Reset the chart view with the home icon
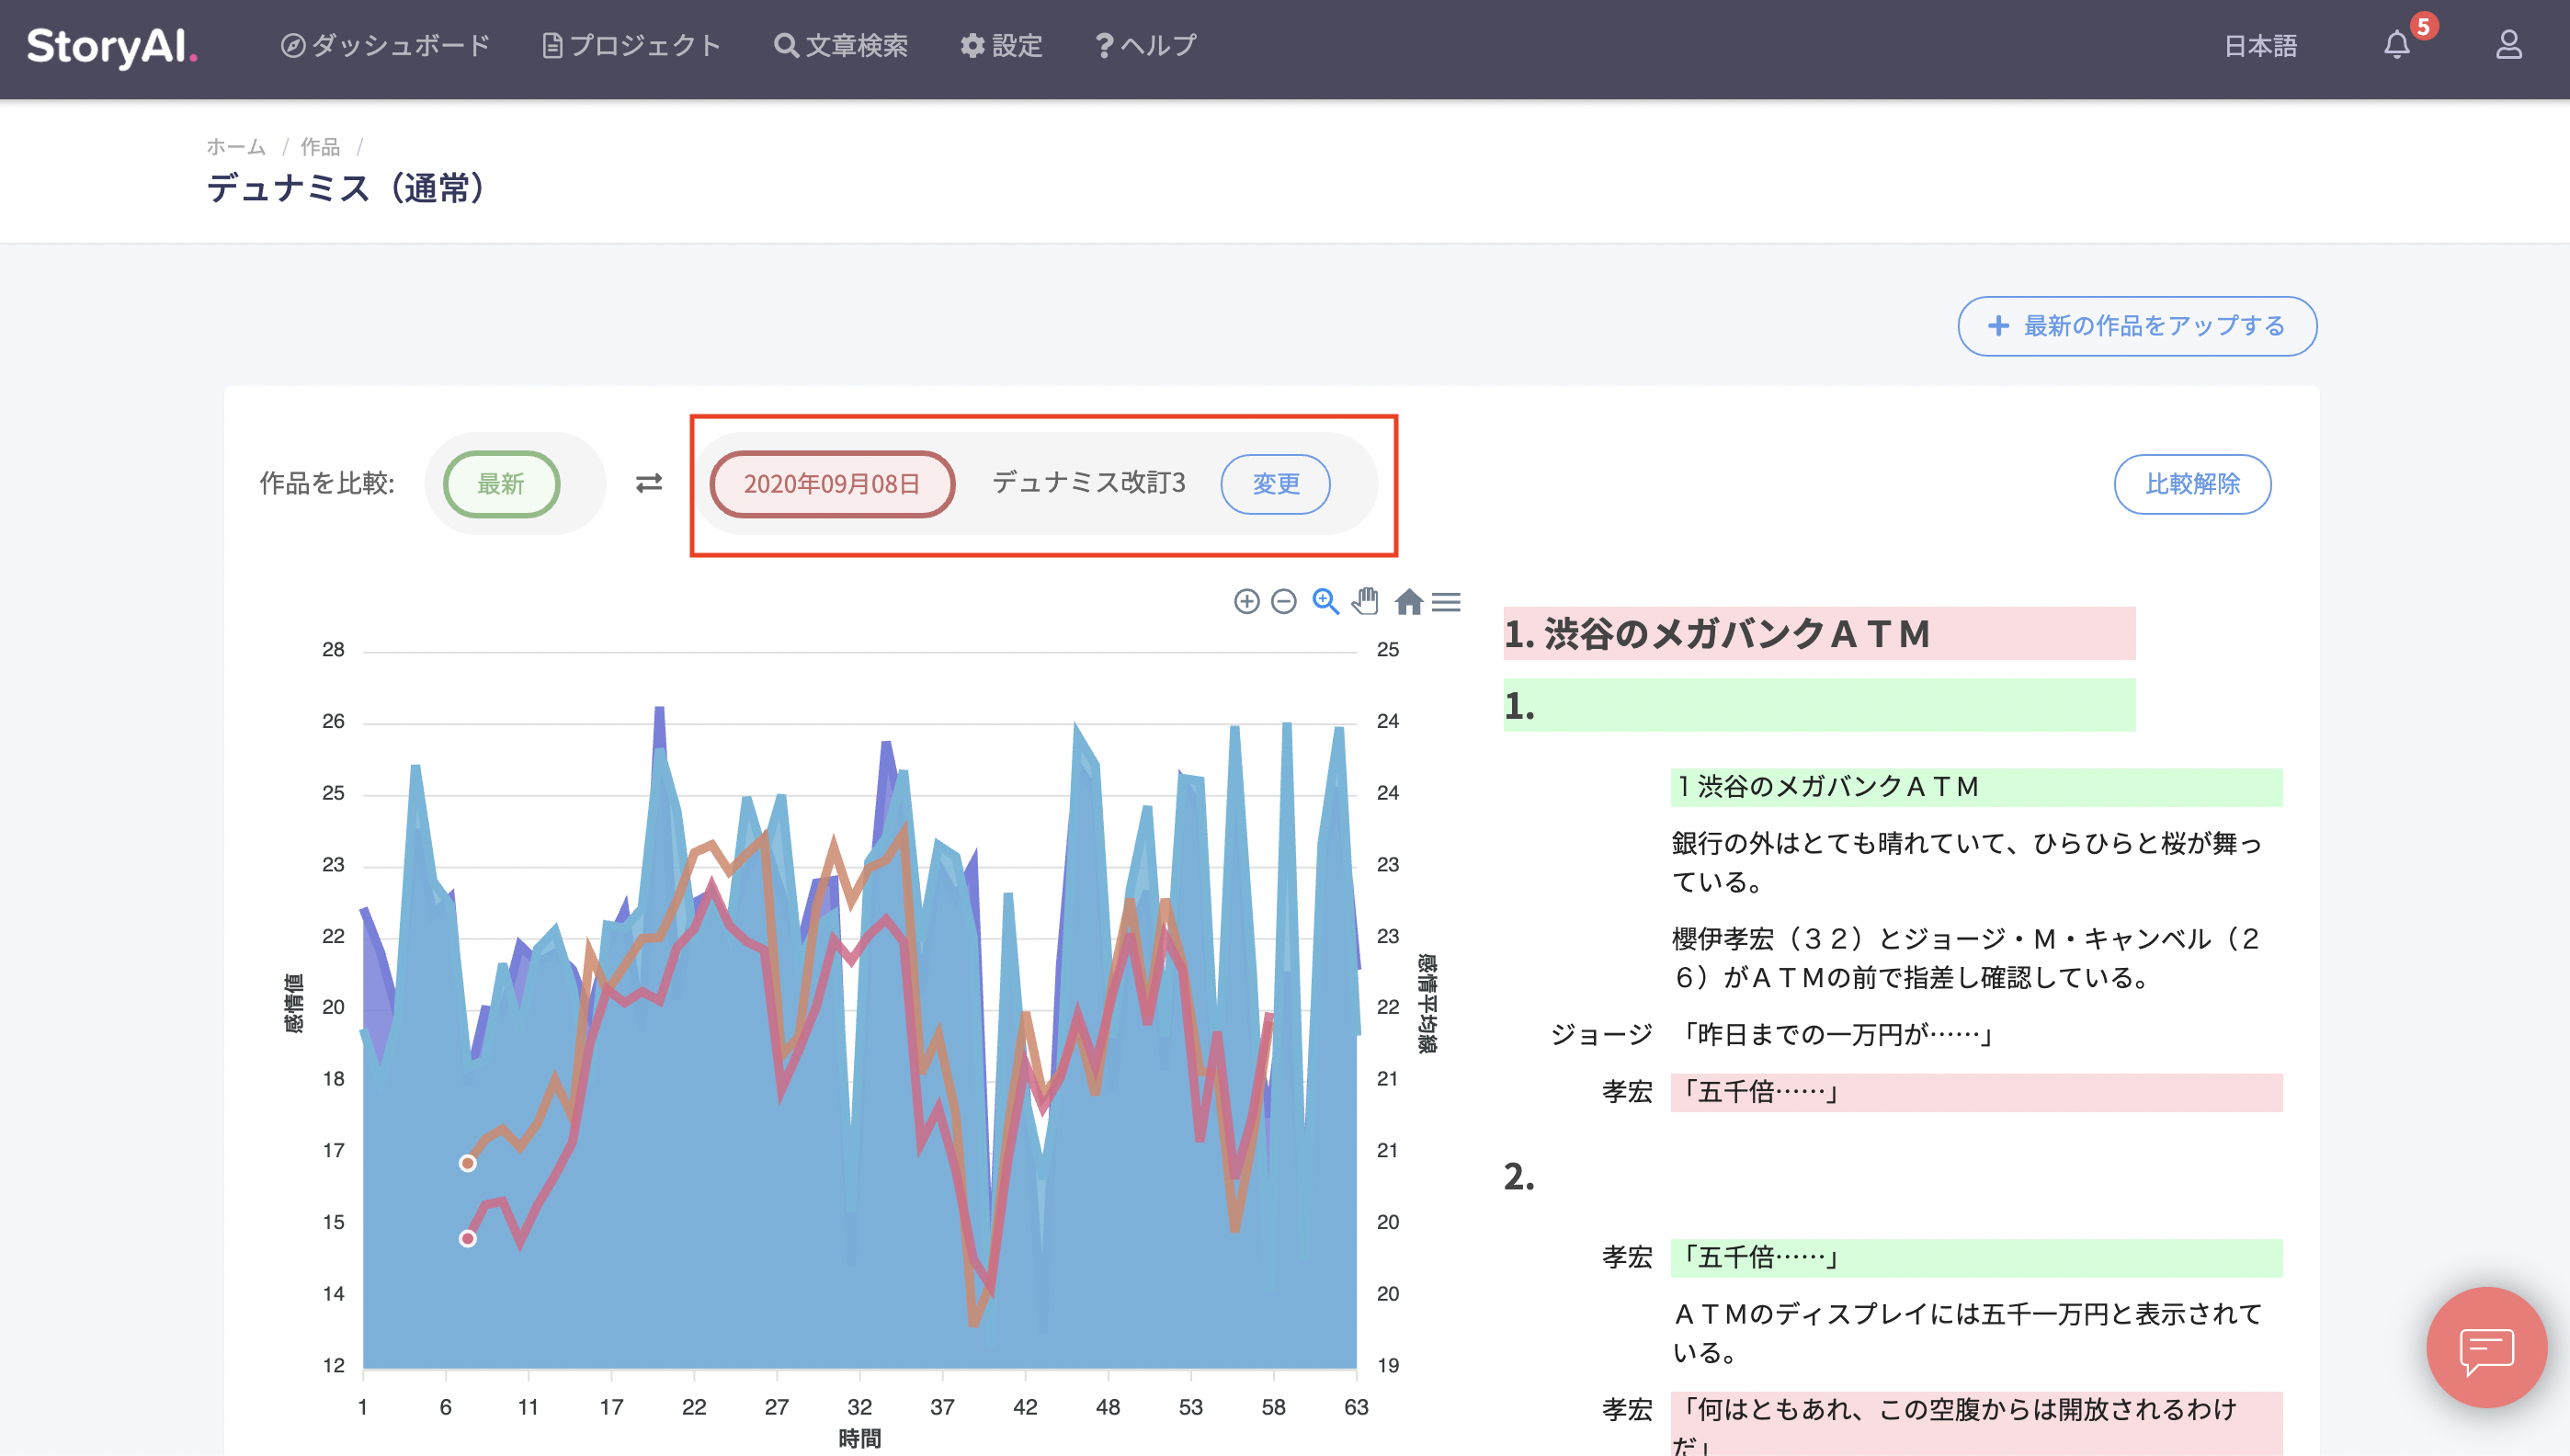Image resolution: width=2570 pixels, height=1456 pixels. click(x=1409, y=603)
